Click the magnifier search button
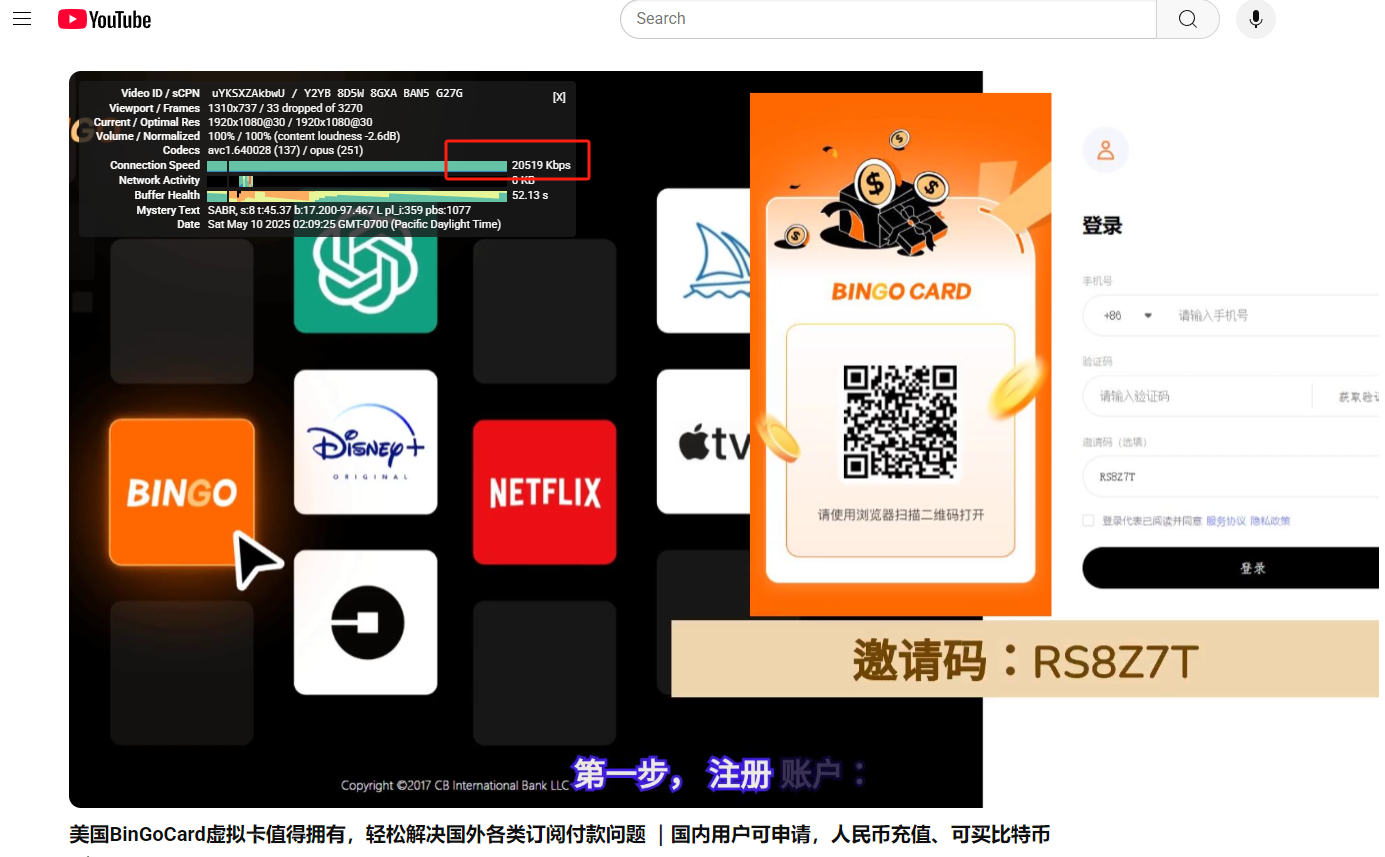The image size is (1385, 857). pos(1187,19)
